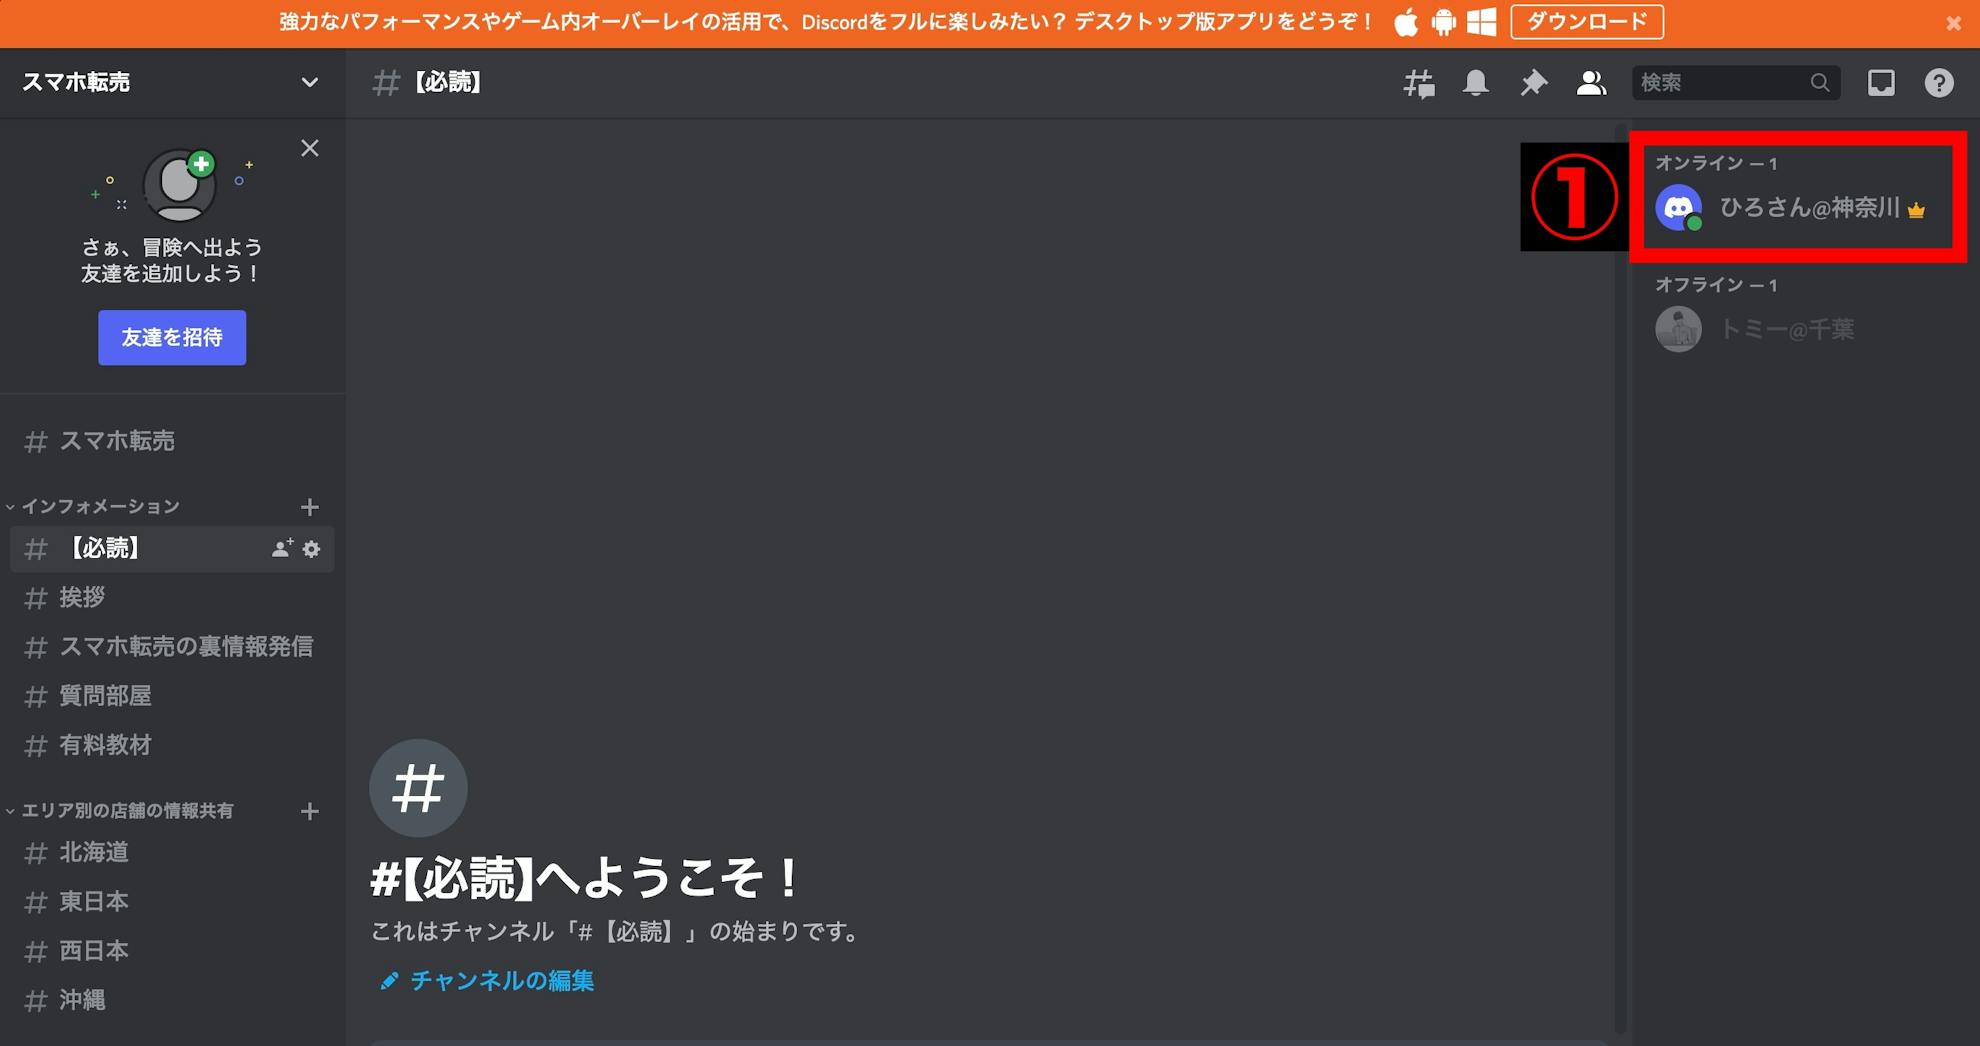This screenshot has width=1980, height=1046.
Task: Click the 【必読】 channel title in header
Action: (x=447, y=83)
